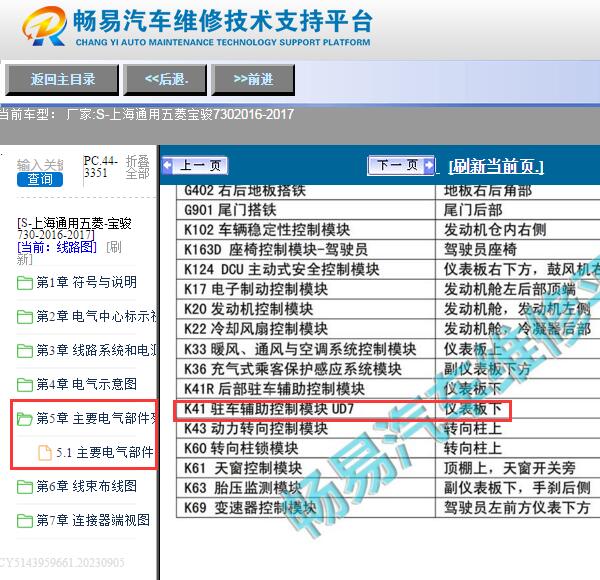
Task: Click left arrow icon on 上一页
Action: coord(167,166)
